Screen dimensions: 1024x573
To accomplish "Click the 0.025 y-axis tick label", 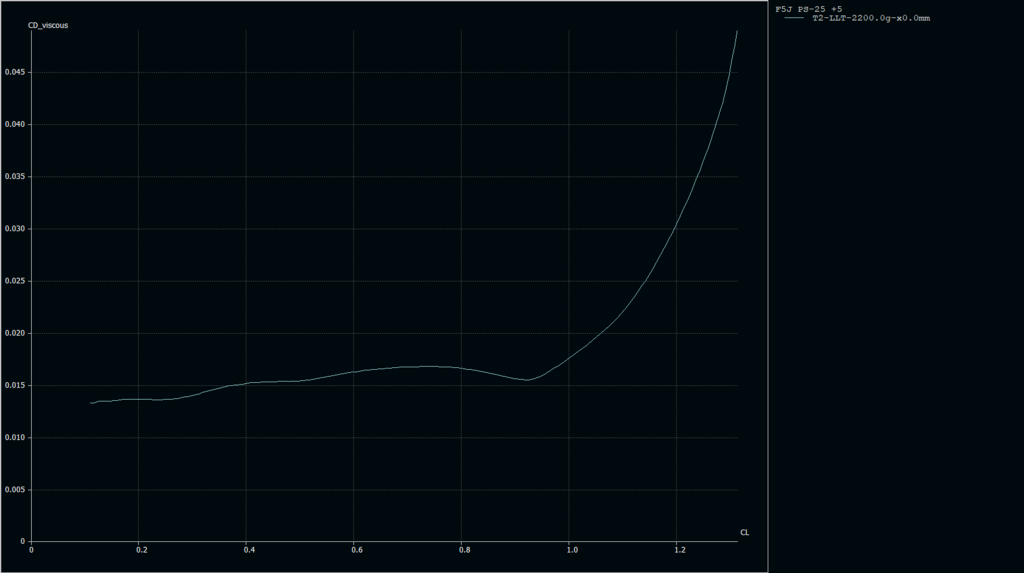I will pos(16,281).
